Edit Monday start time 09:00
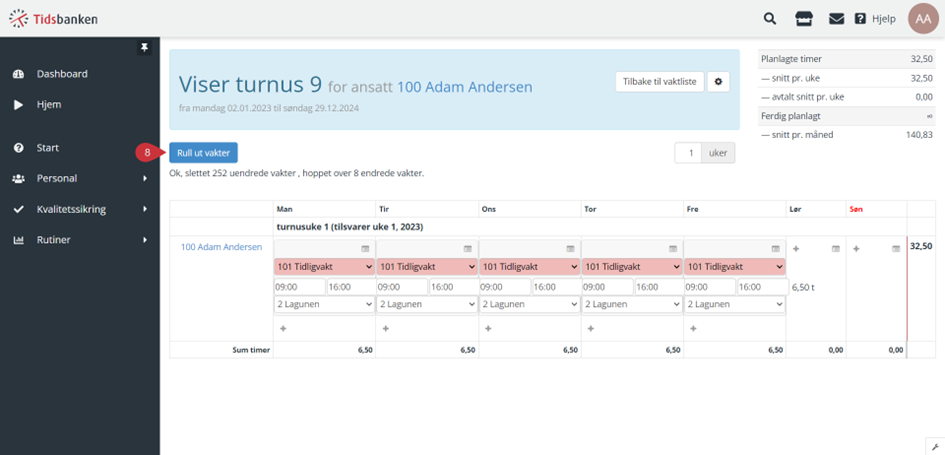This screenshot has width=945, height=455. click(x=300, y=287)
